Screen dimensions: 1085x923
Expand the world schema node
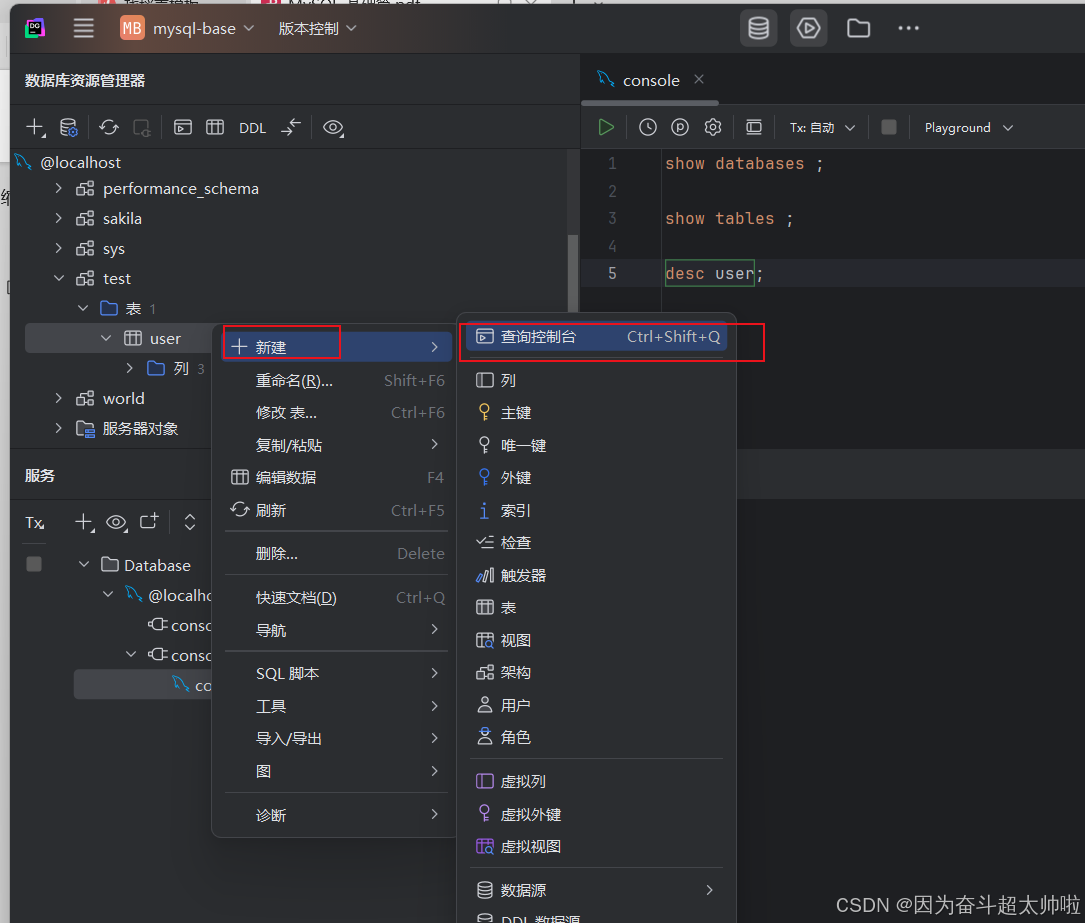pyautogui.click(x=59, y=399)
